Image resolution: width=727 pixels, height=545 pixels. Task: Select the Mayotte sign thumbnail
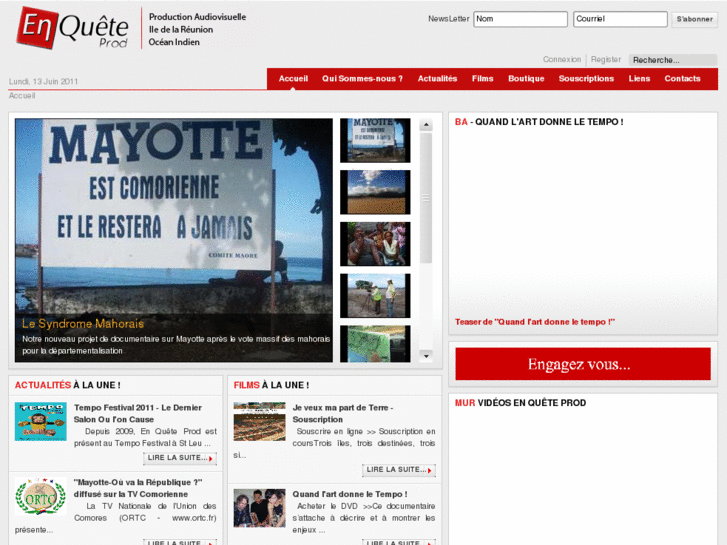pos(375,141)
